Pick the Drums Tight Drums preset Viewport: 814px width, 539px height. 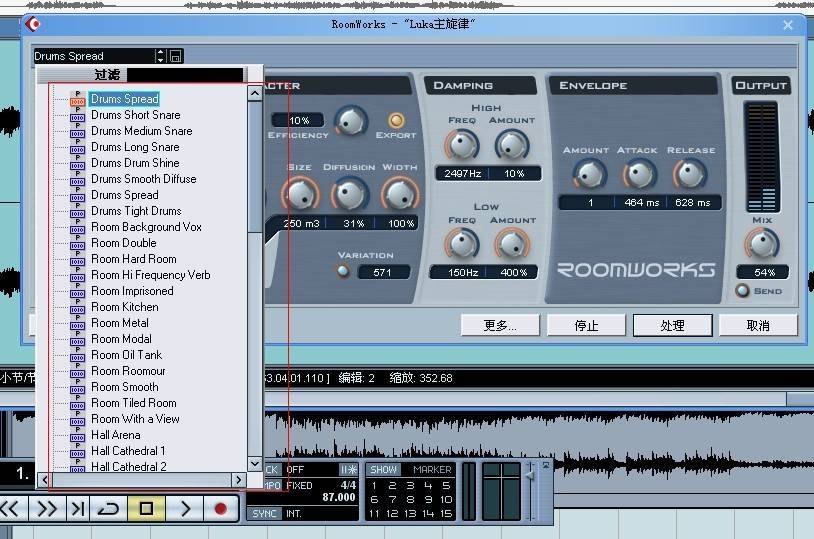pos(136,211)
